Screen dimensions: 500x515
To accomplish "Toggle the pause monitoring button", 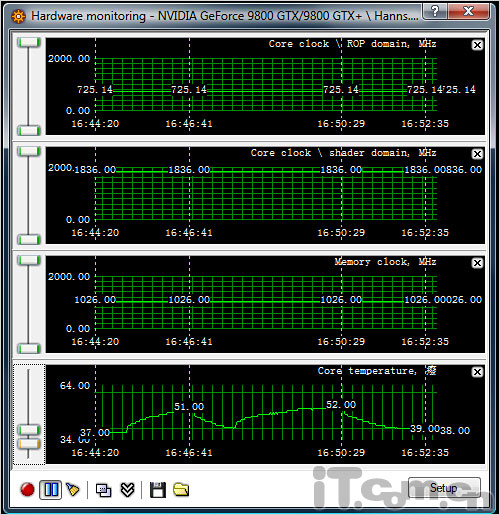I will pos(51,490).
